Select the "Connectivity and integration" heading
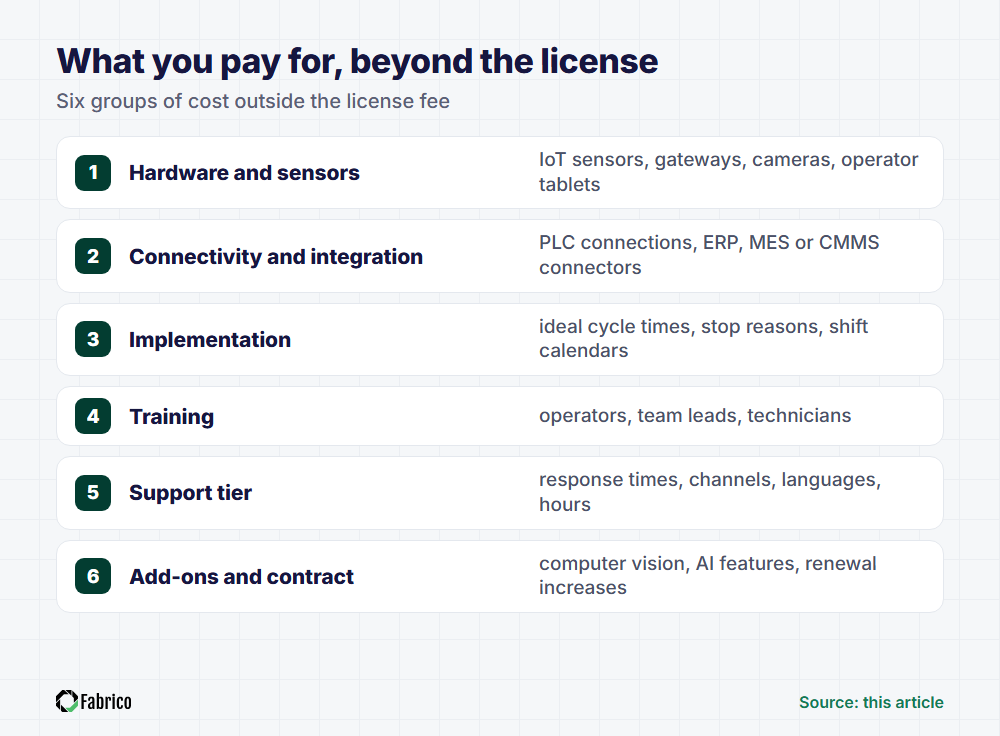Viewport: 1000px width, 736px height. pyautogui.click(x=276, y=256)
